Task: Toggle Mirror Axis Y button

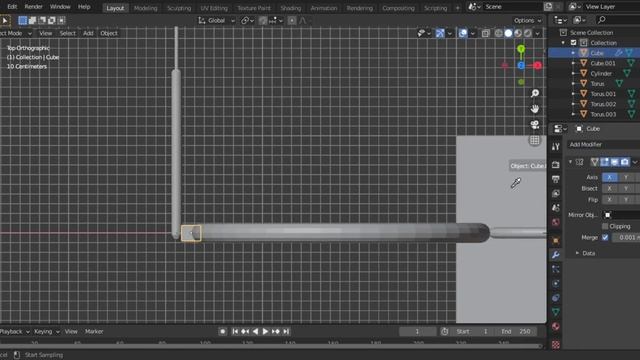Action: 626,177
